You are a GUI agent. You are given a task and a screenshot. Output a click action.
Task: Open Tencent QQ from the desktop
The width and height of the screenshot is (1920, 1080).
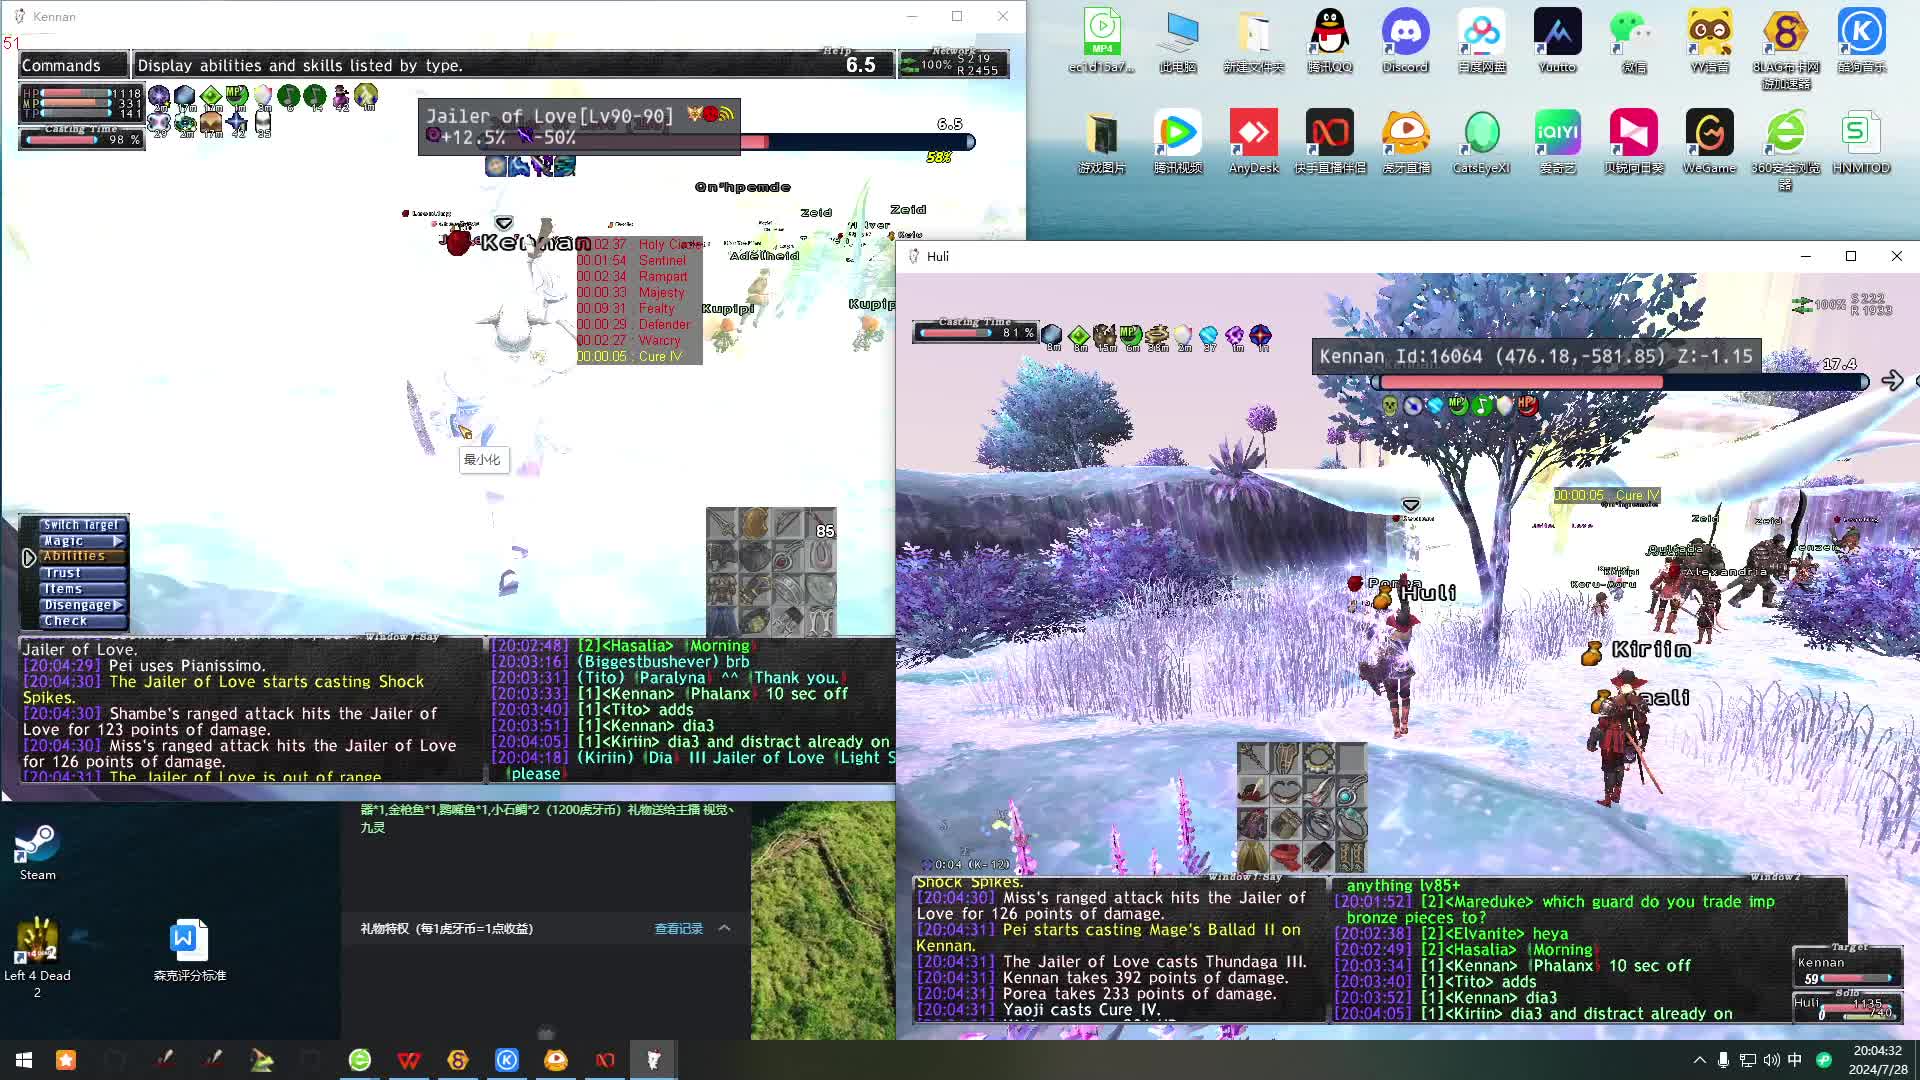pyautogui.click(x=1329, y=33)
